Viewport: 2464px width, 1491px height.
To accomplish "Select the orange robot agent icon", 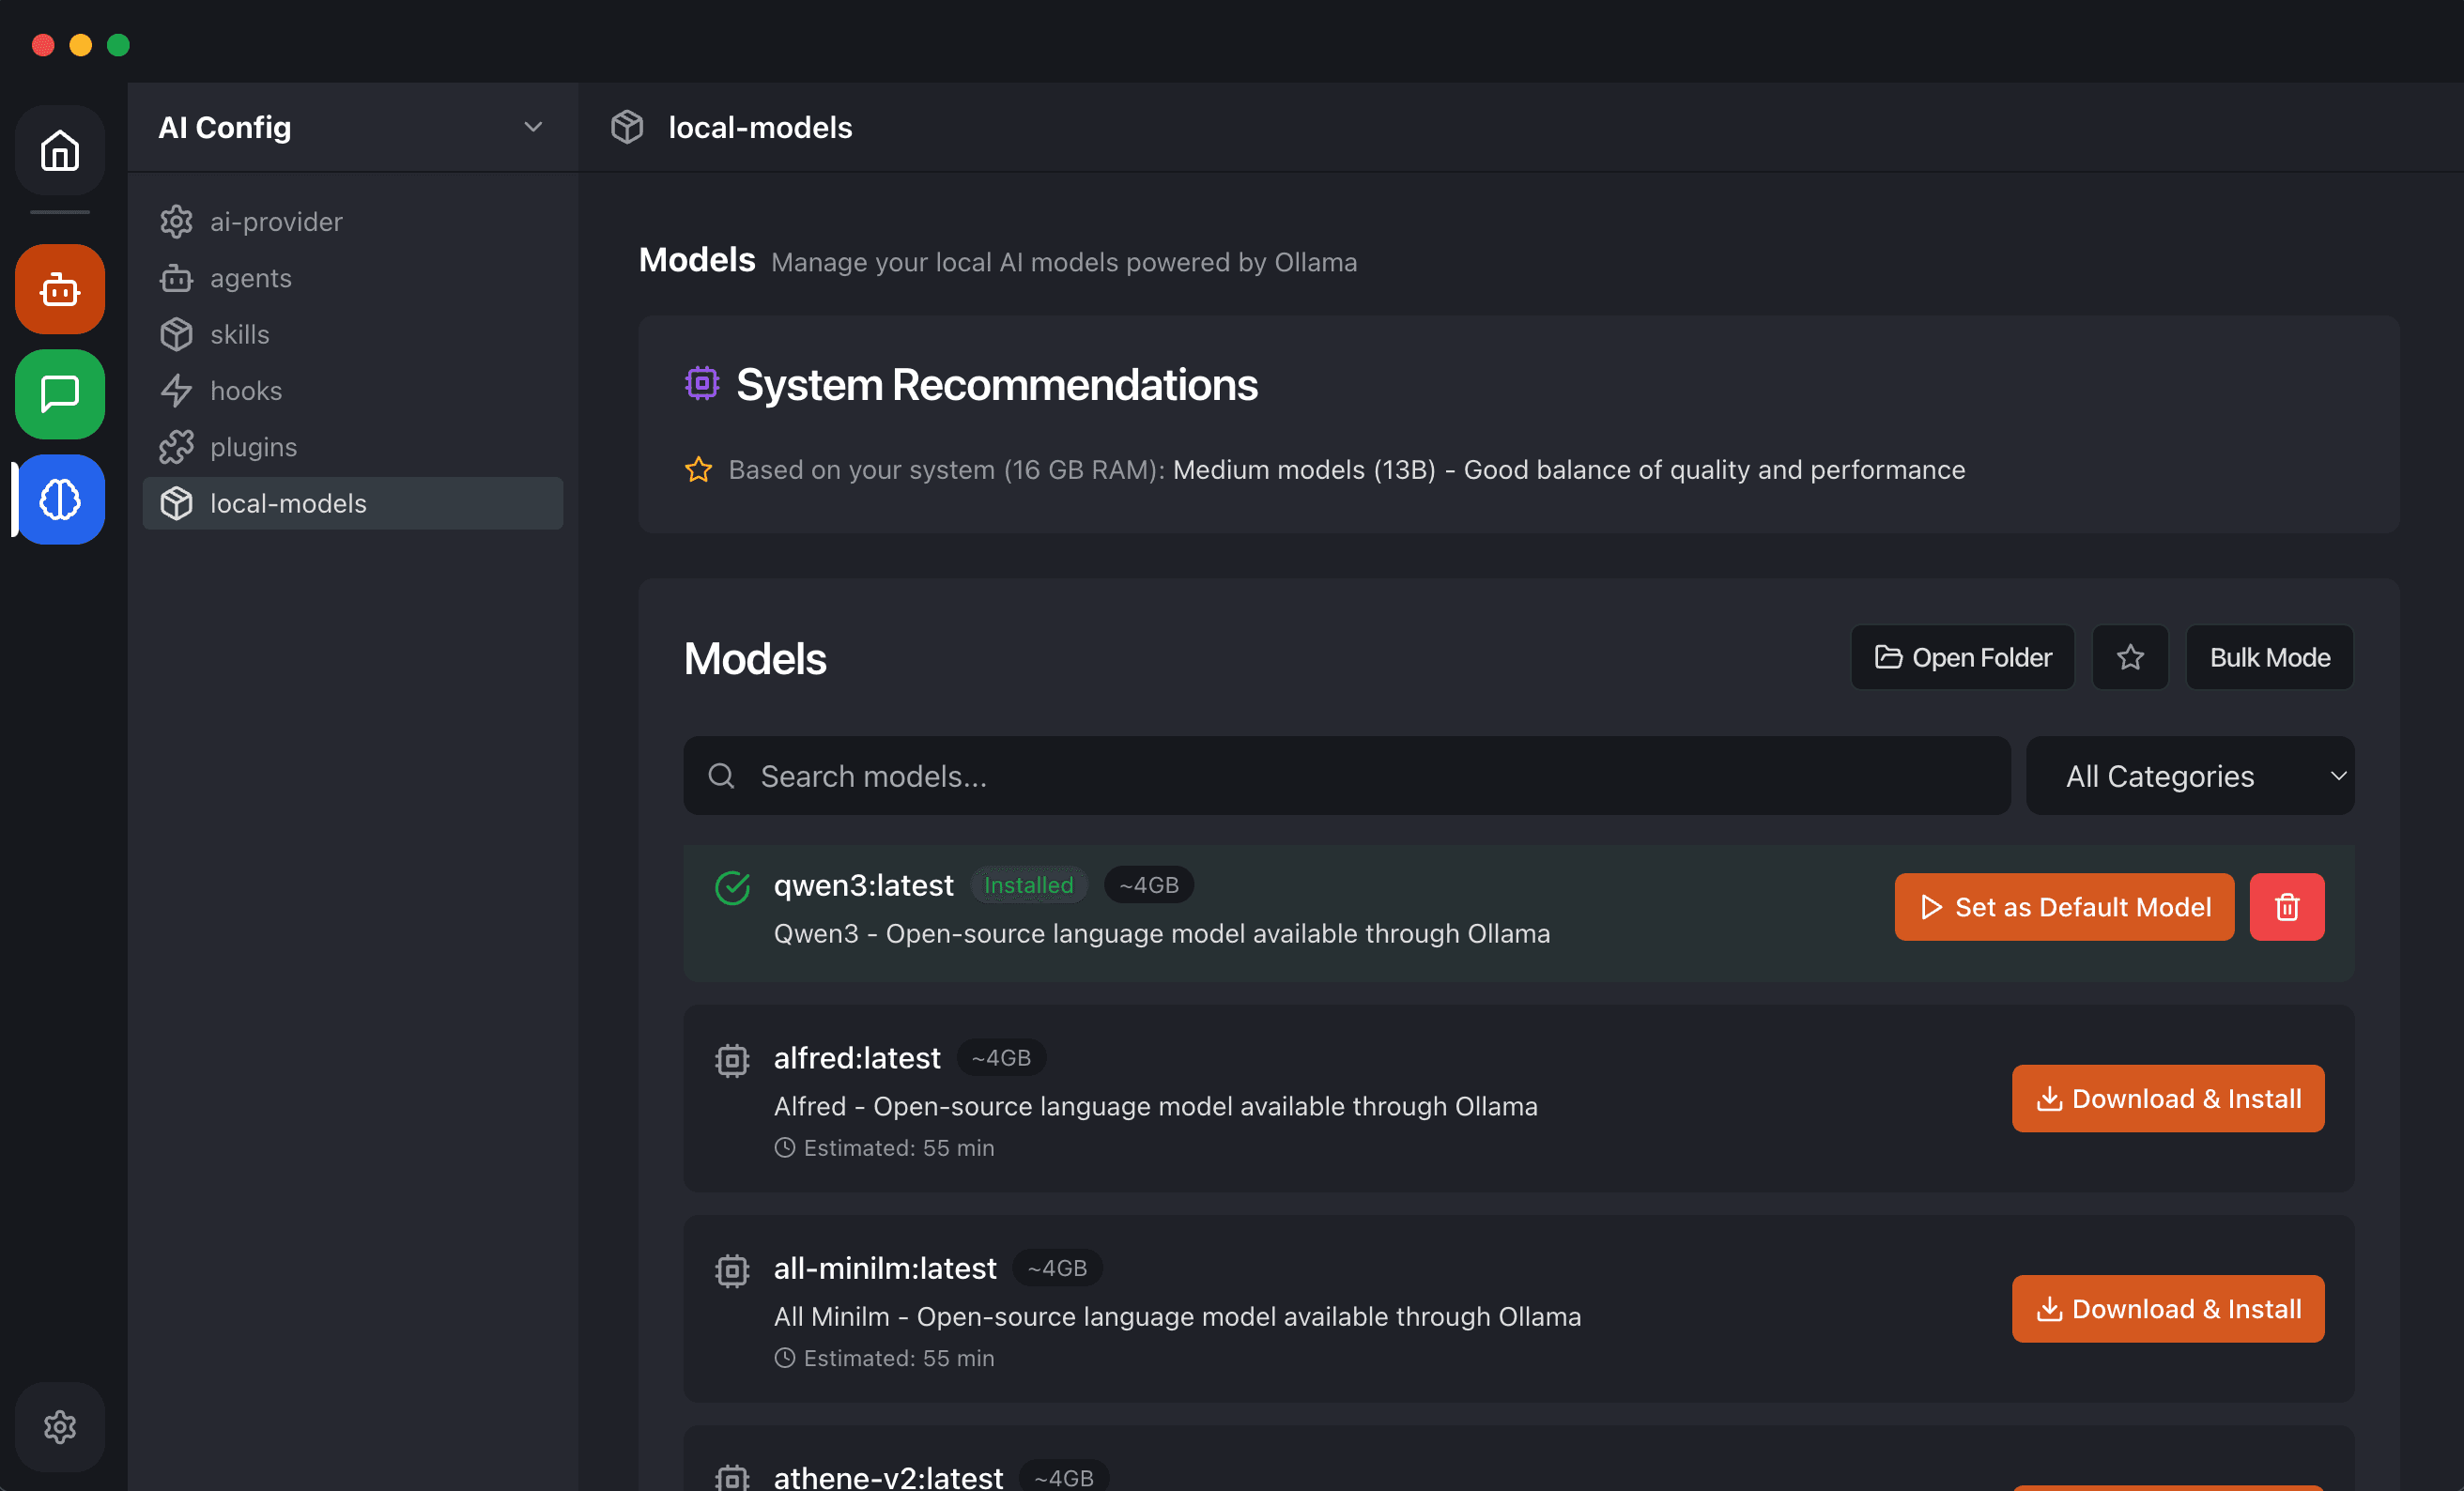I will click(x=59, y=289).
